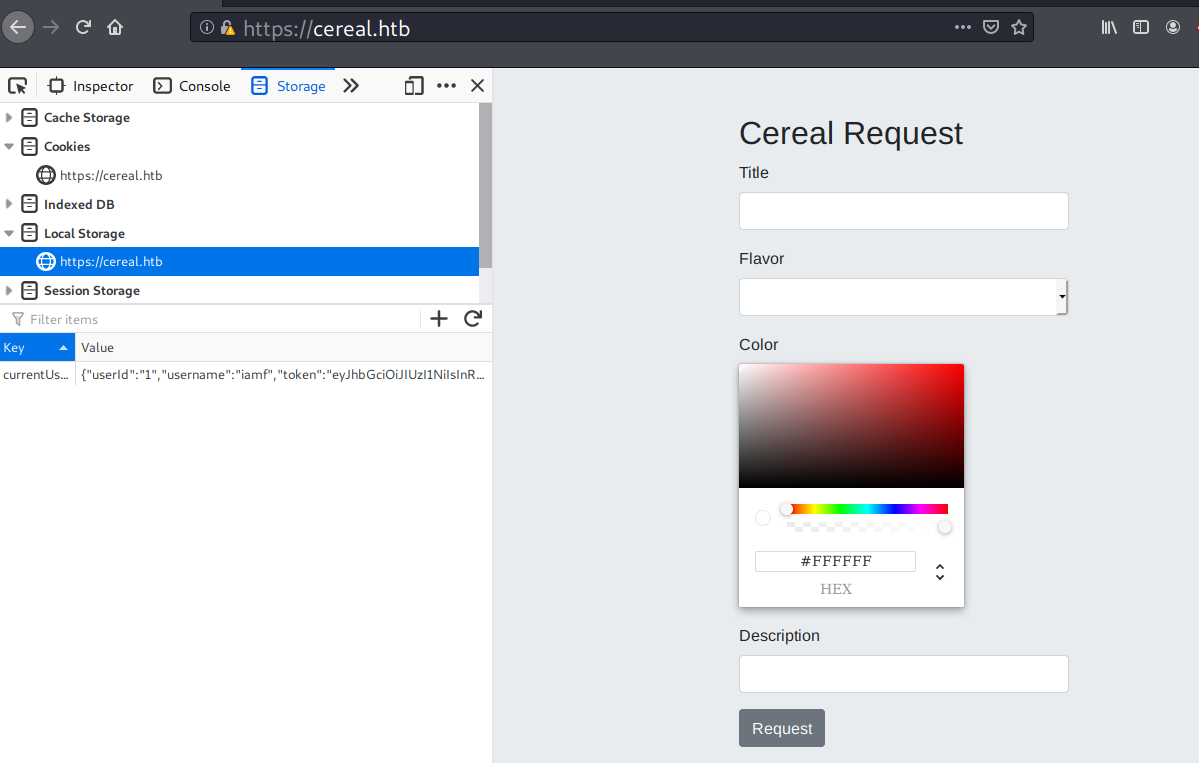Image resolution: width=1199 pixels, height=763 pixels.
Task: Click the Title input field
Action: pyautogui.click(x=903, y=211)
